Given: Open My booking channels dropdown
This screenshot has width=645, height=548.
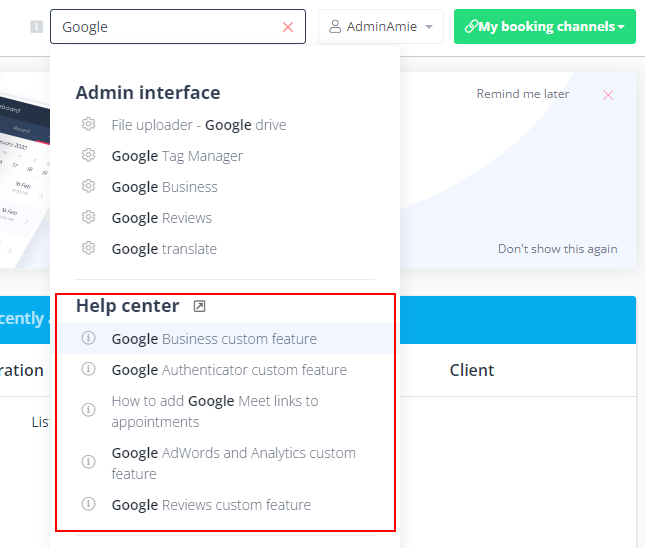Looking at the screenshot, I should (x=545, y=27).
